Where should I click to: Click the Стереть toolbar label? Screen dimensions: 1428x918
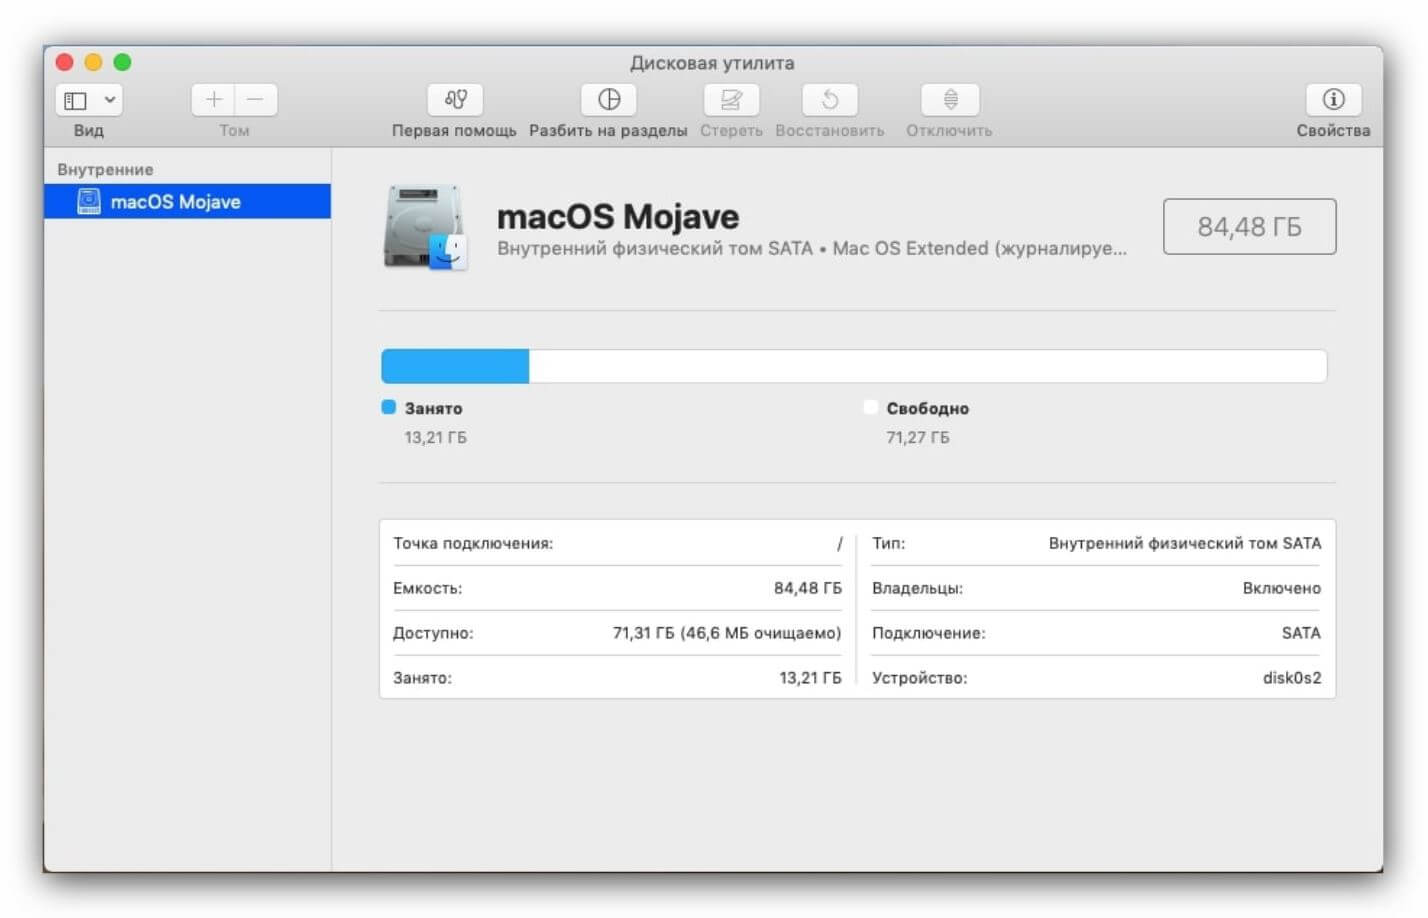point(731,131)
